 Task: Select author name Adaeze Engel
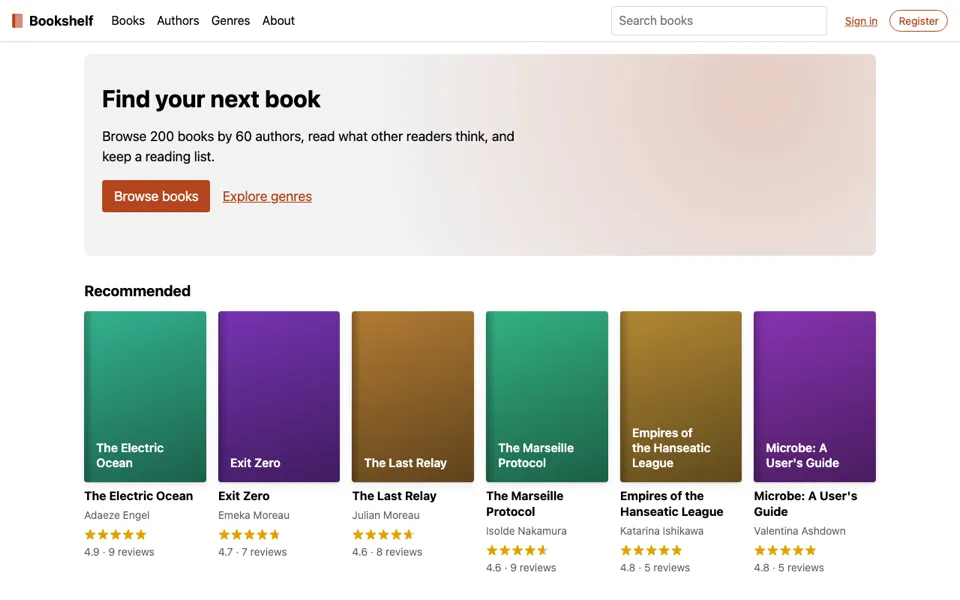pos(117,516)
